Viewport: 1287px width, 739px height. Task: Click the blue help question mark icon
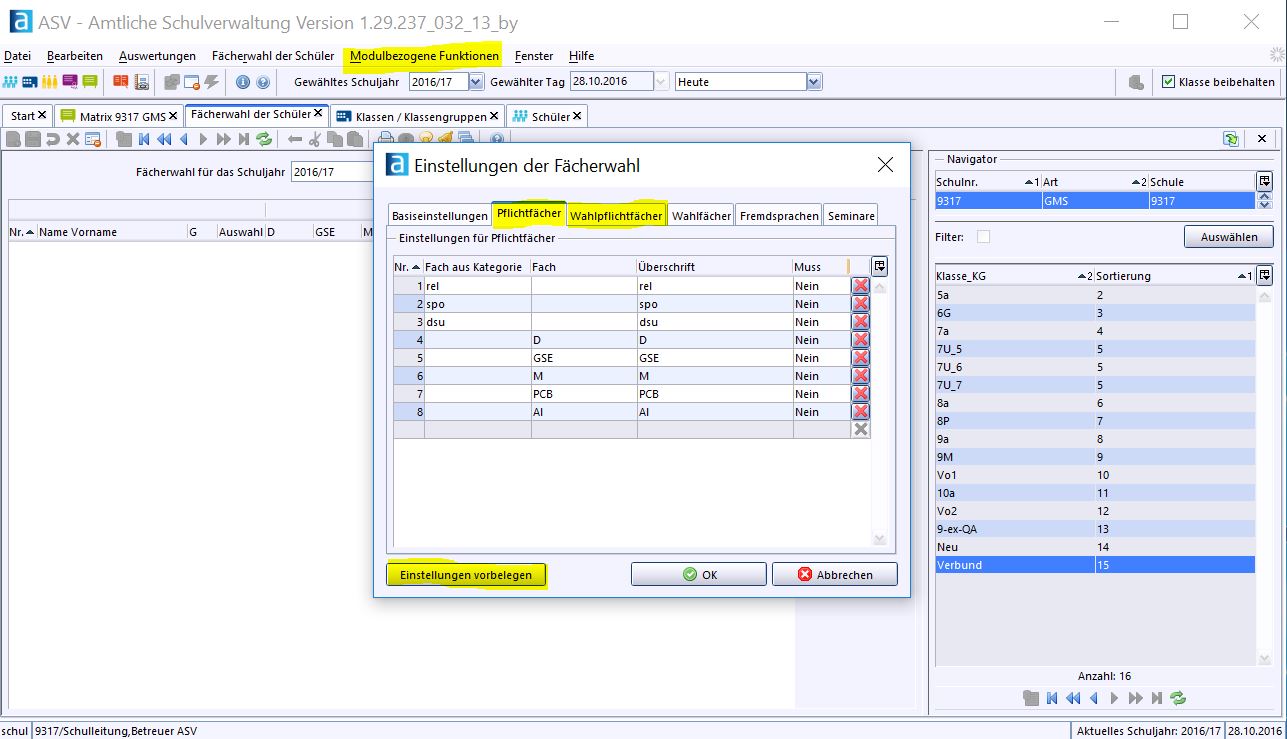263,82
